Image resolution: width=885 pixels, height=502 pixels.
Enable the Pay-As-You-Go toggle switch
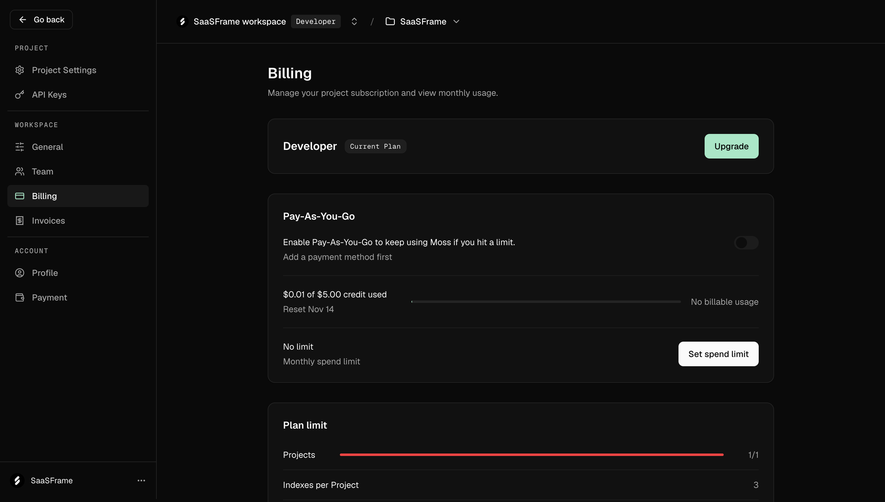(746, 243)
